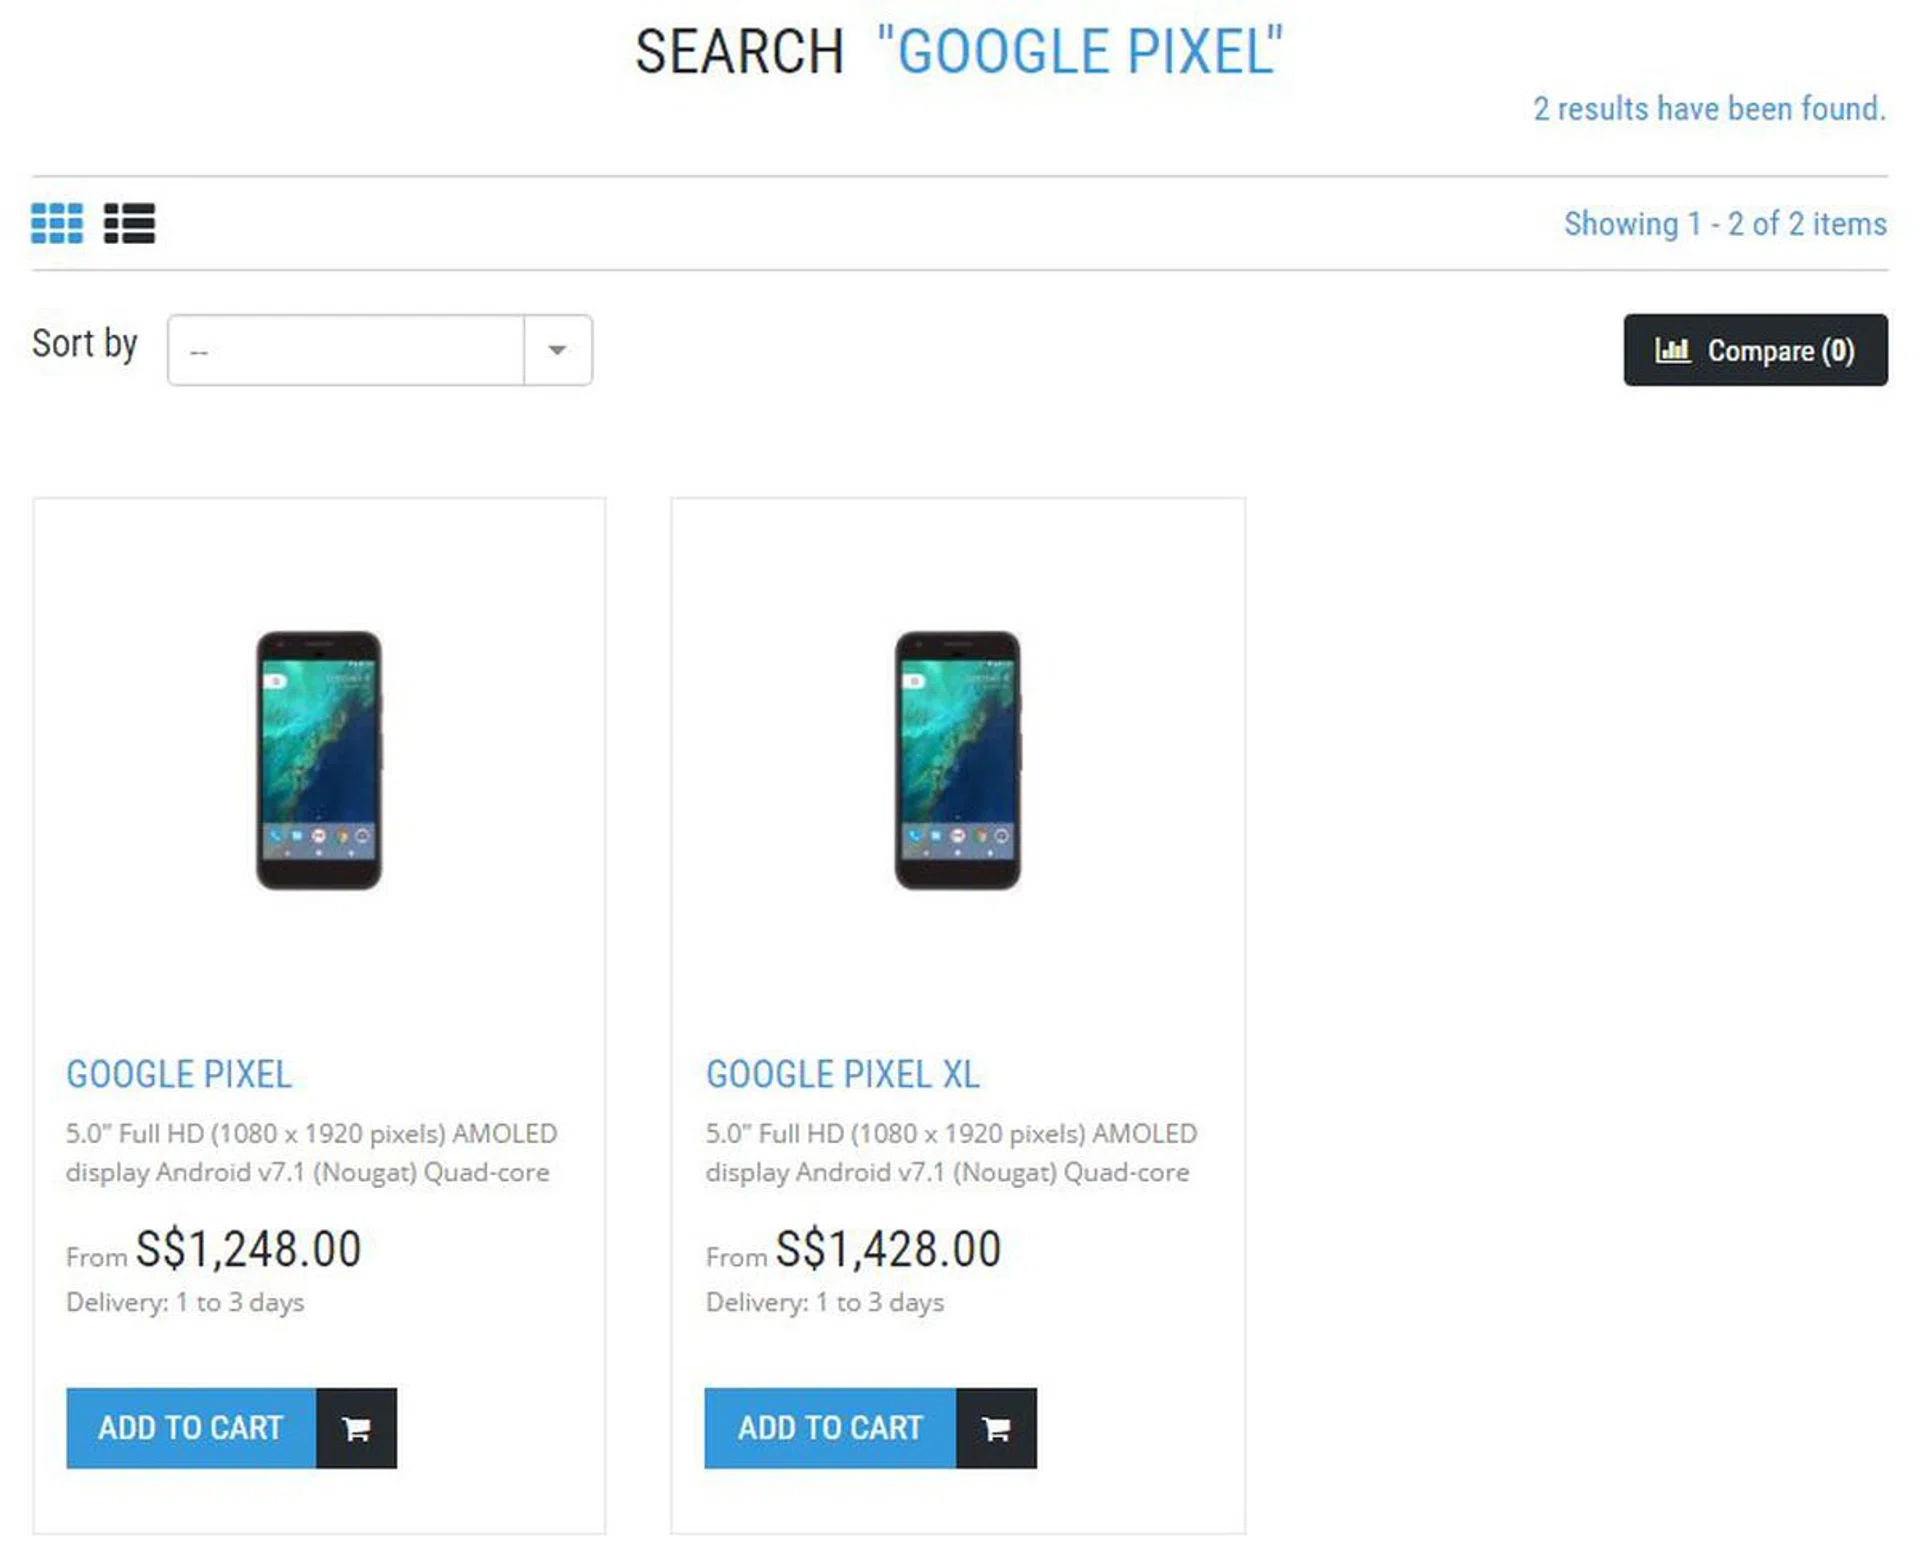The width and height of the screenshot is (1920, 1547).
Task: Click "GOOGLE PIXEL" search term heading
Action: point(1080,52)
